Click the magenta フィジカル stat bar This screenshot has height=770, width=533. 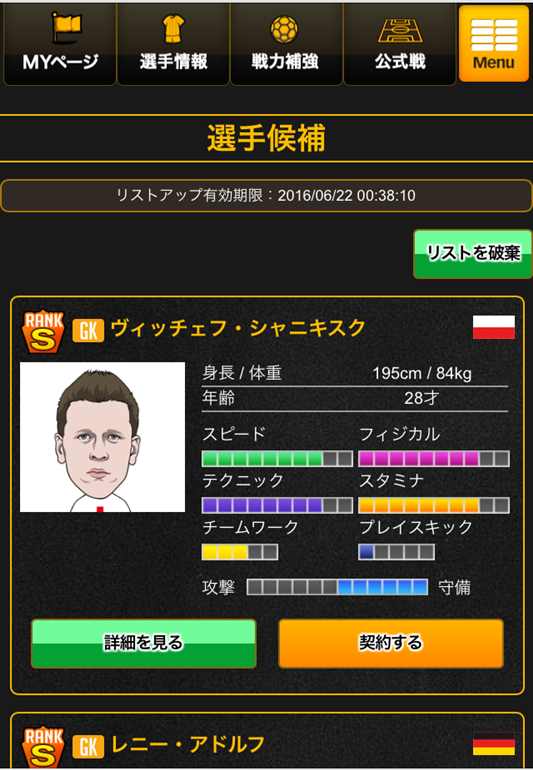coord(434,459)
